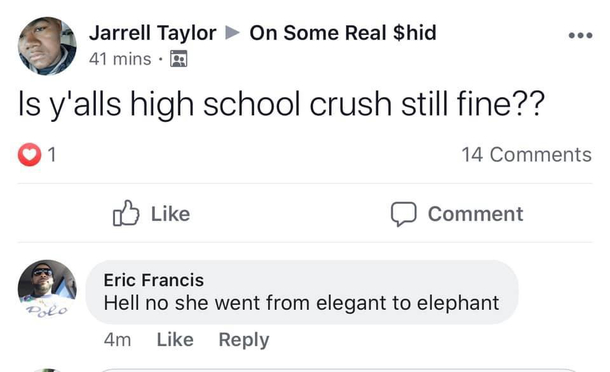Show who reacted via the count 1
Screen dimensions: 610x372
[x=52, y=154]
